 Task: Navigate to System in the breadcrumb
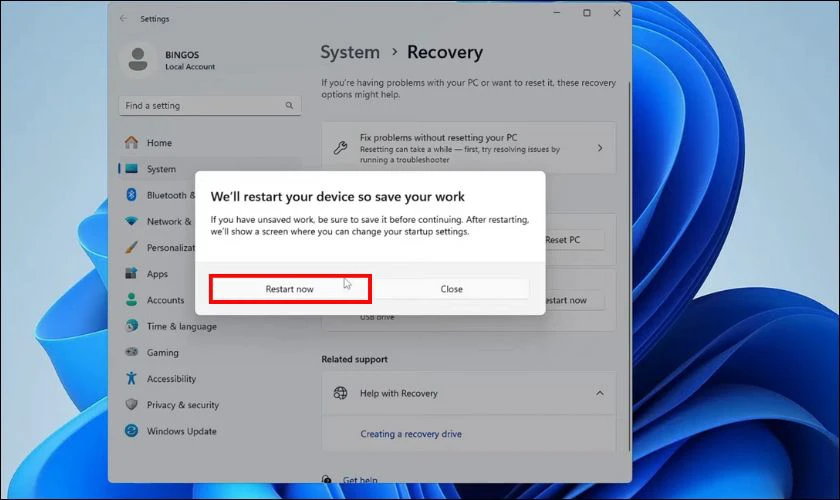(350, 52)
